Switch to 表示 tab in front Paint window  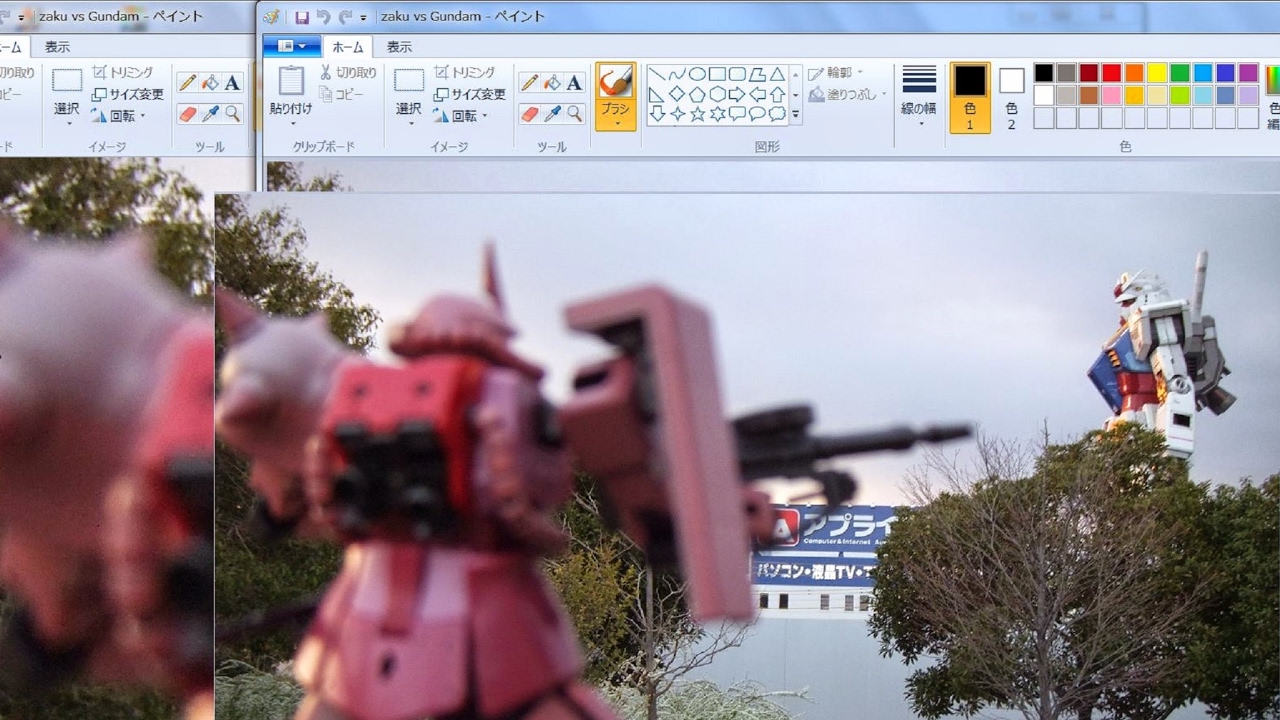[x=399, y=47]
